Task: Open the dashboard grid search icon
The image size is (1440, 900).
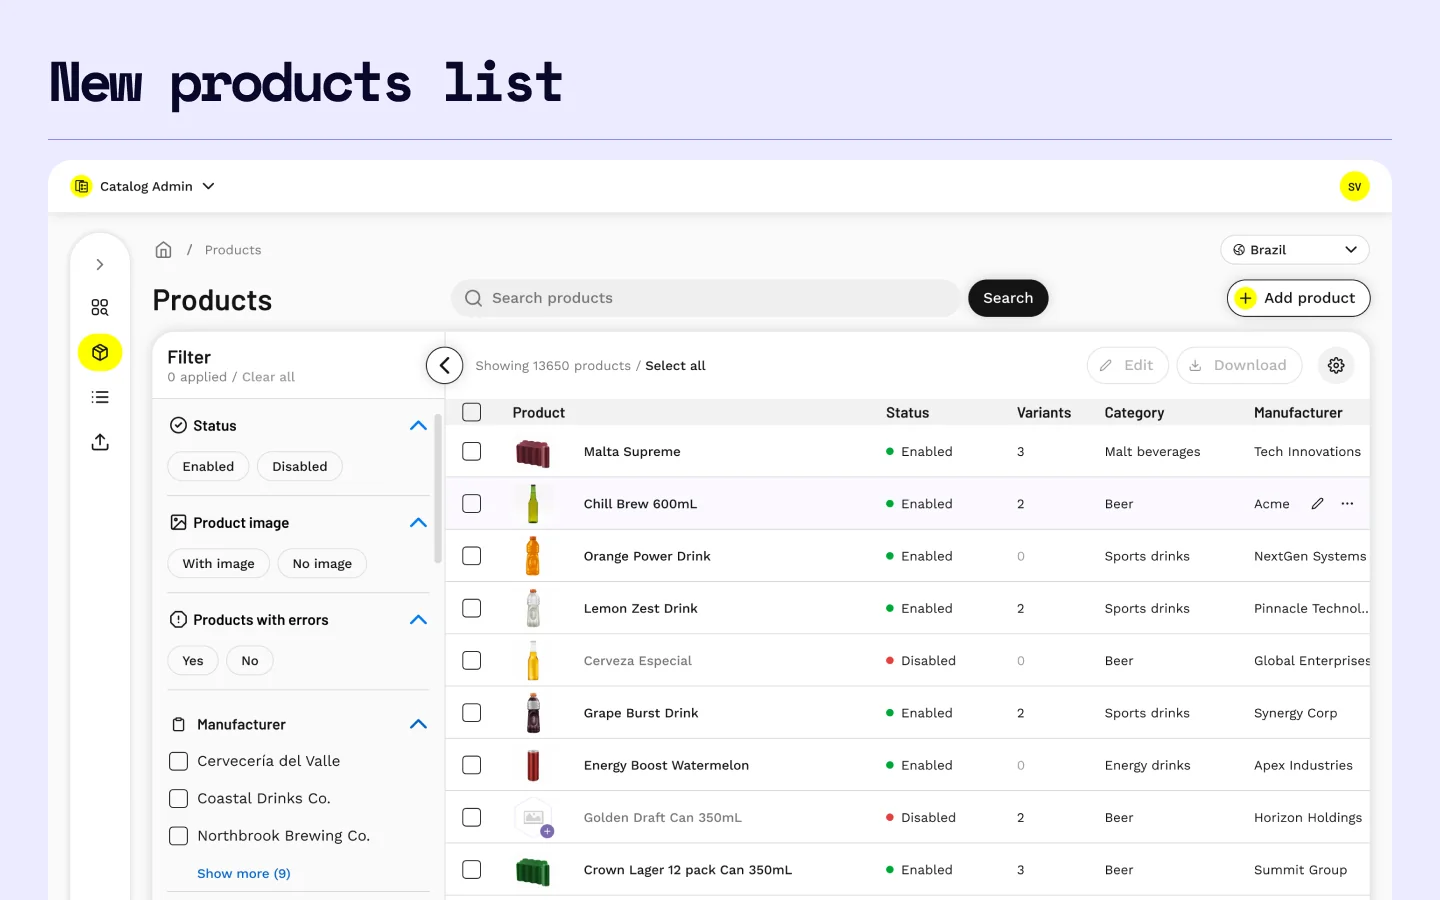Action: (x=100, y=307)
